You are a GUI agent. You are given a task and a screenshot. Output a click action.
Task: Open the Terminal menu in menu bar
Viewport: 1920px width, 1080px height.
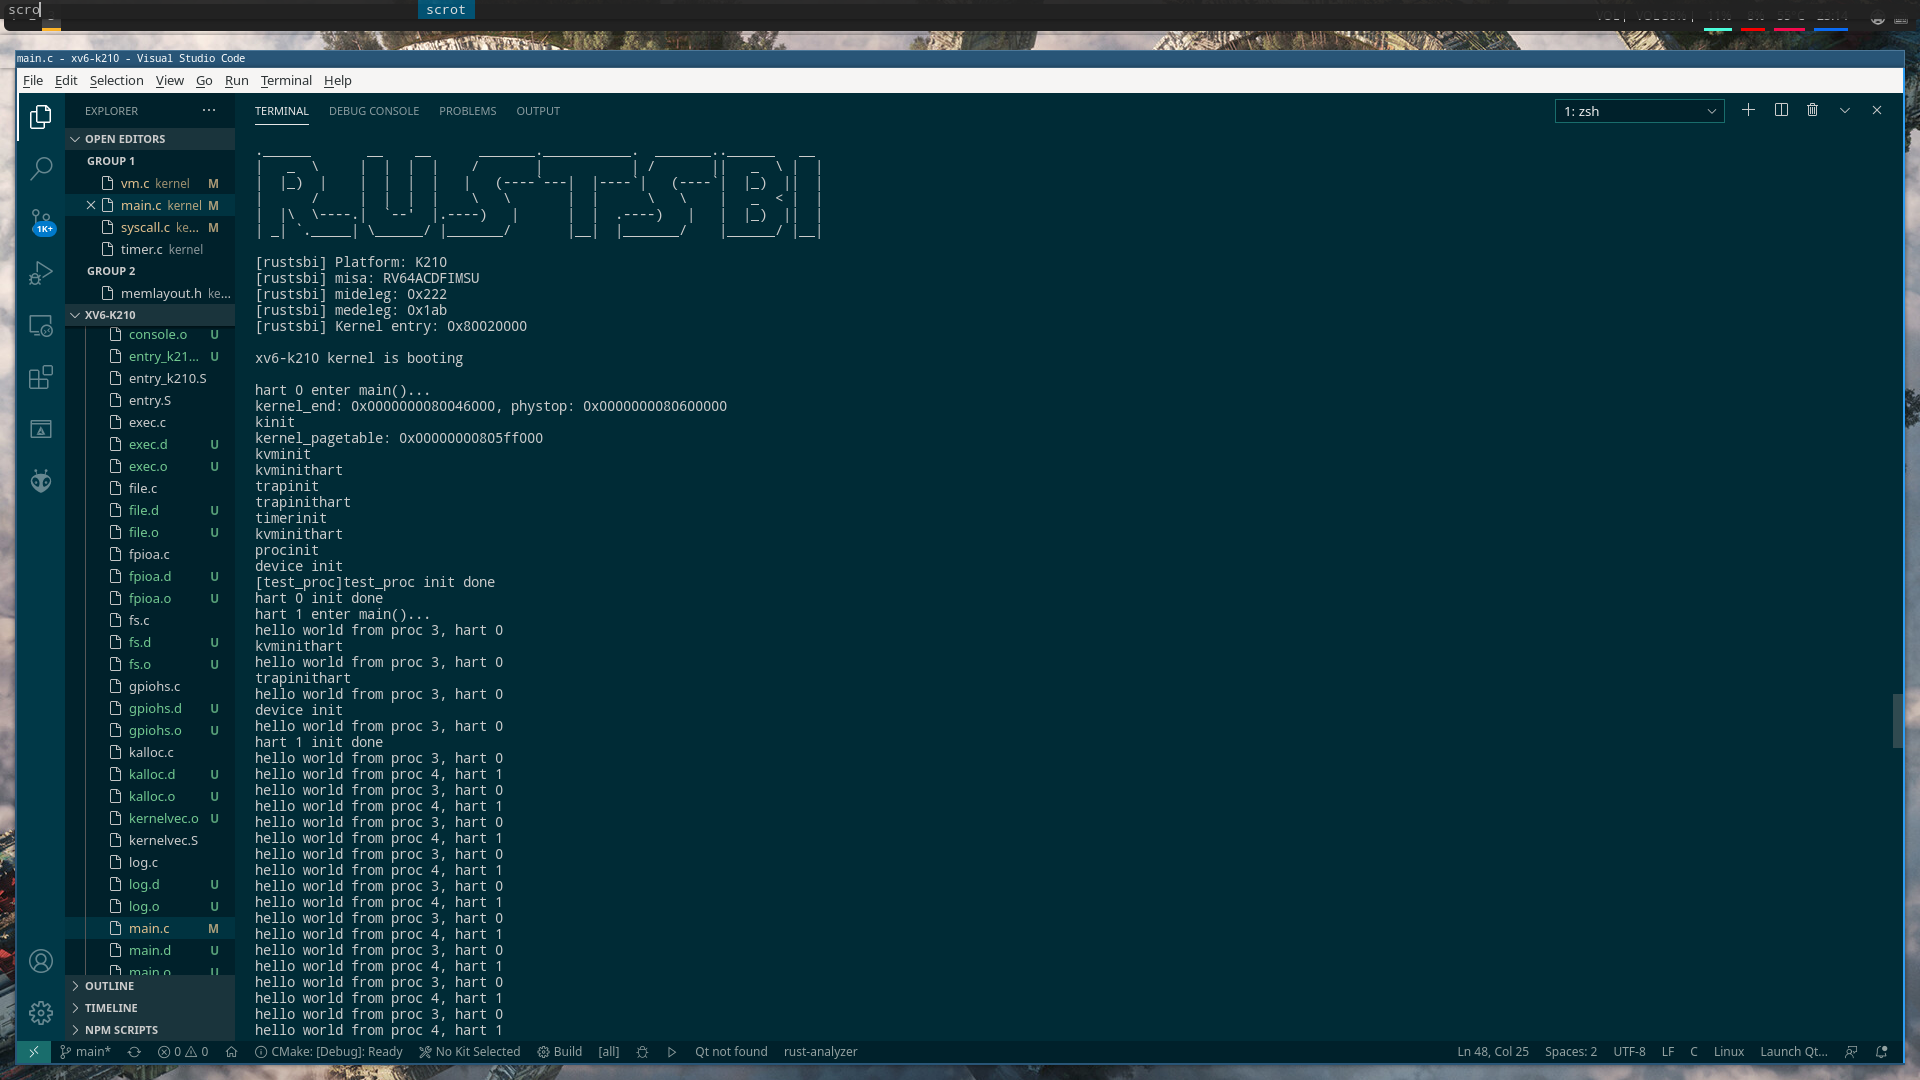tap(285, 80)
